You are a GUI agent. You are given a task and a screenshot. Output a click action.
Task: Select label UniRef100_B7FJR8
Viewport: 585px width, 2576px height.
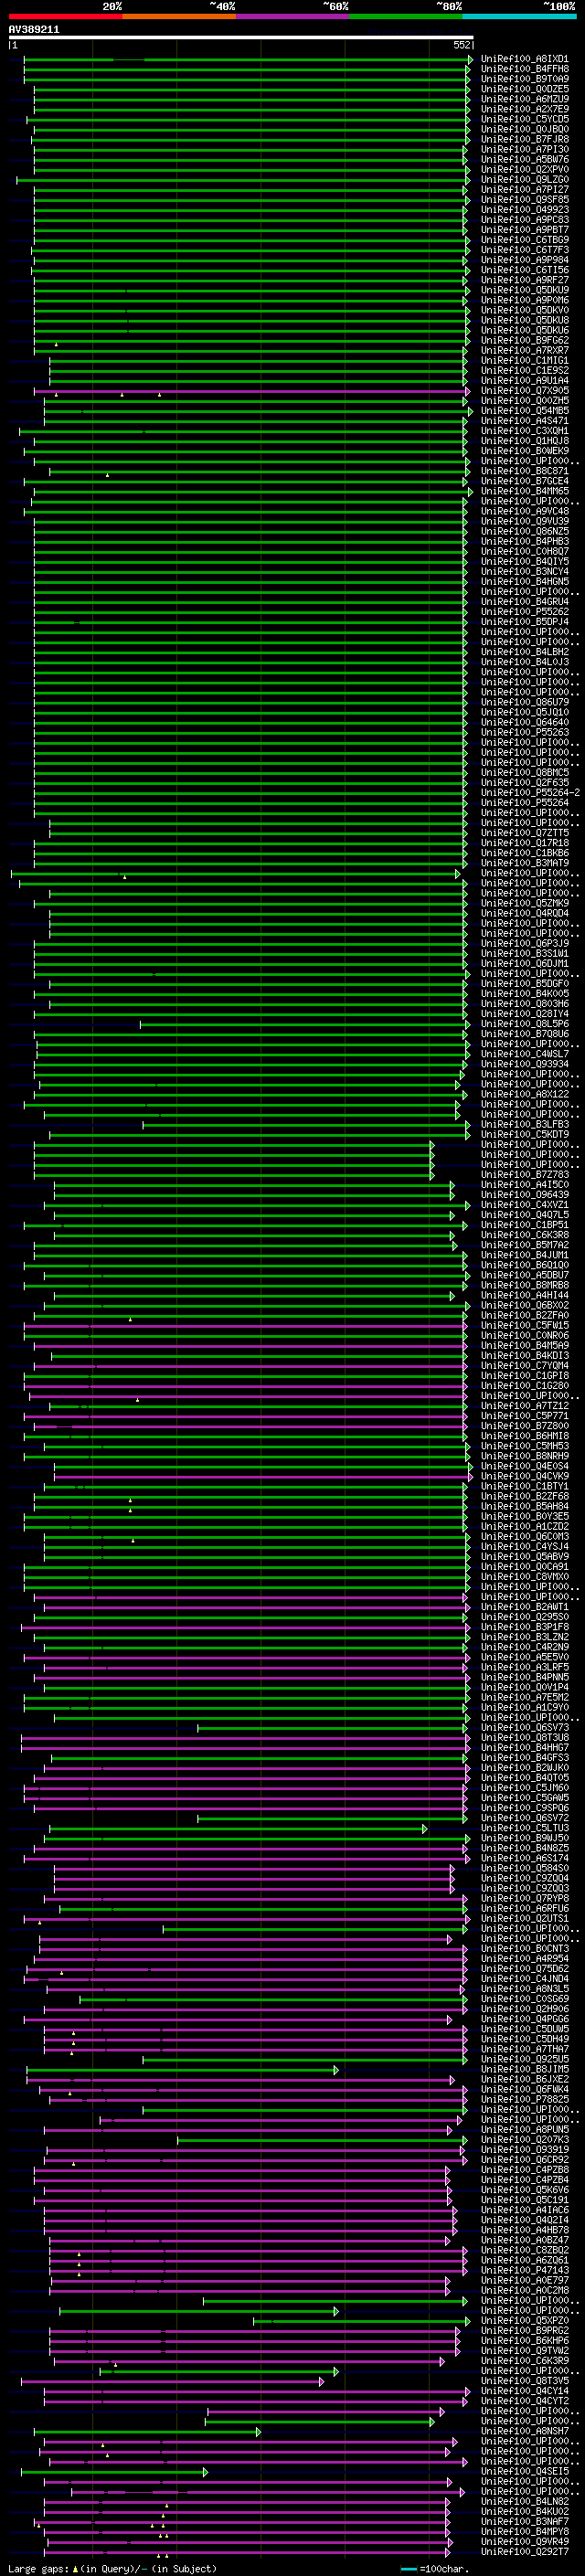pyautogui.click(x=524, y=139)
